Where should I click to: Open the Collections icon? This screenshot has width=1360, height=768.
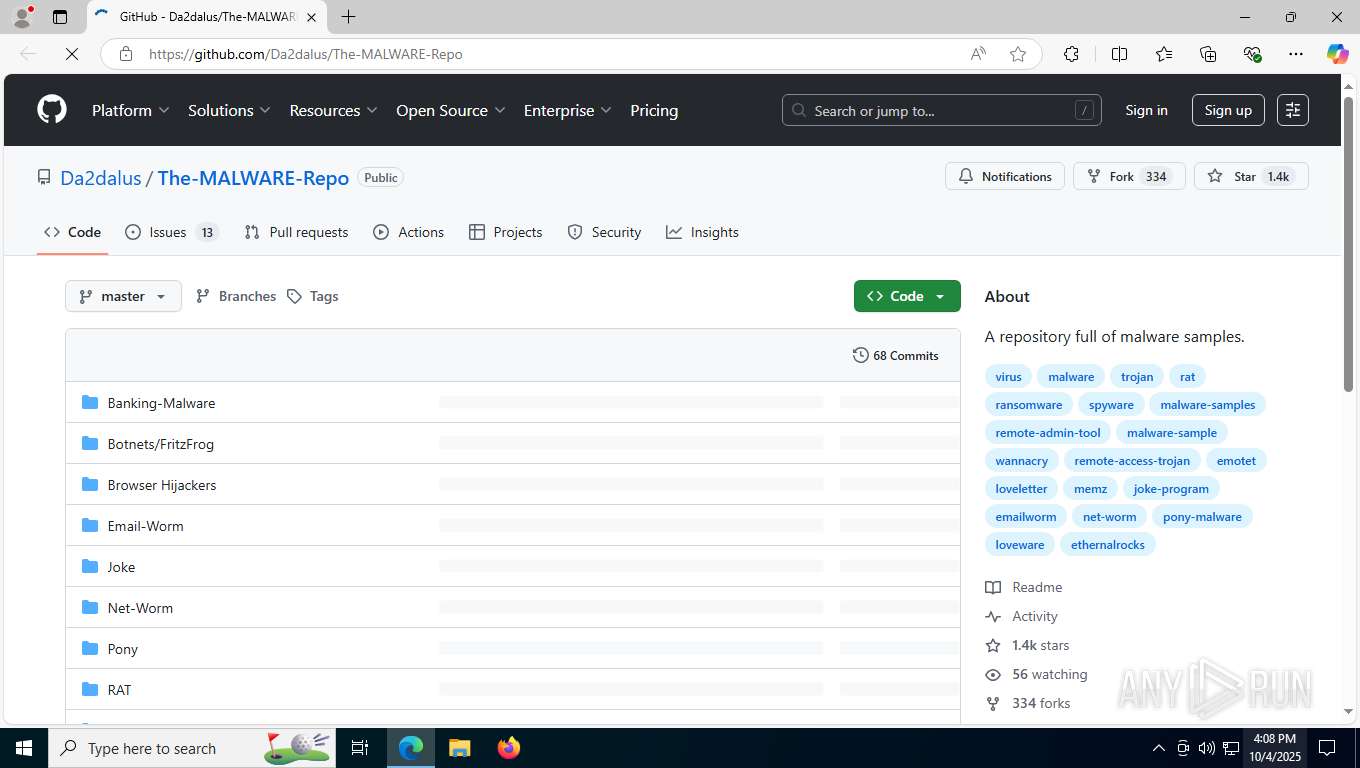1208,54
